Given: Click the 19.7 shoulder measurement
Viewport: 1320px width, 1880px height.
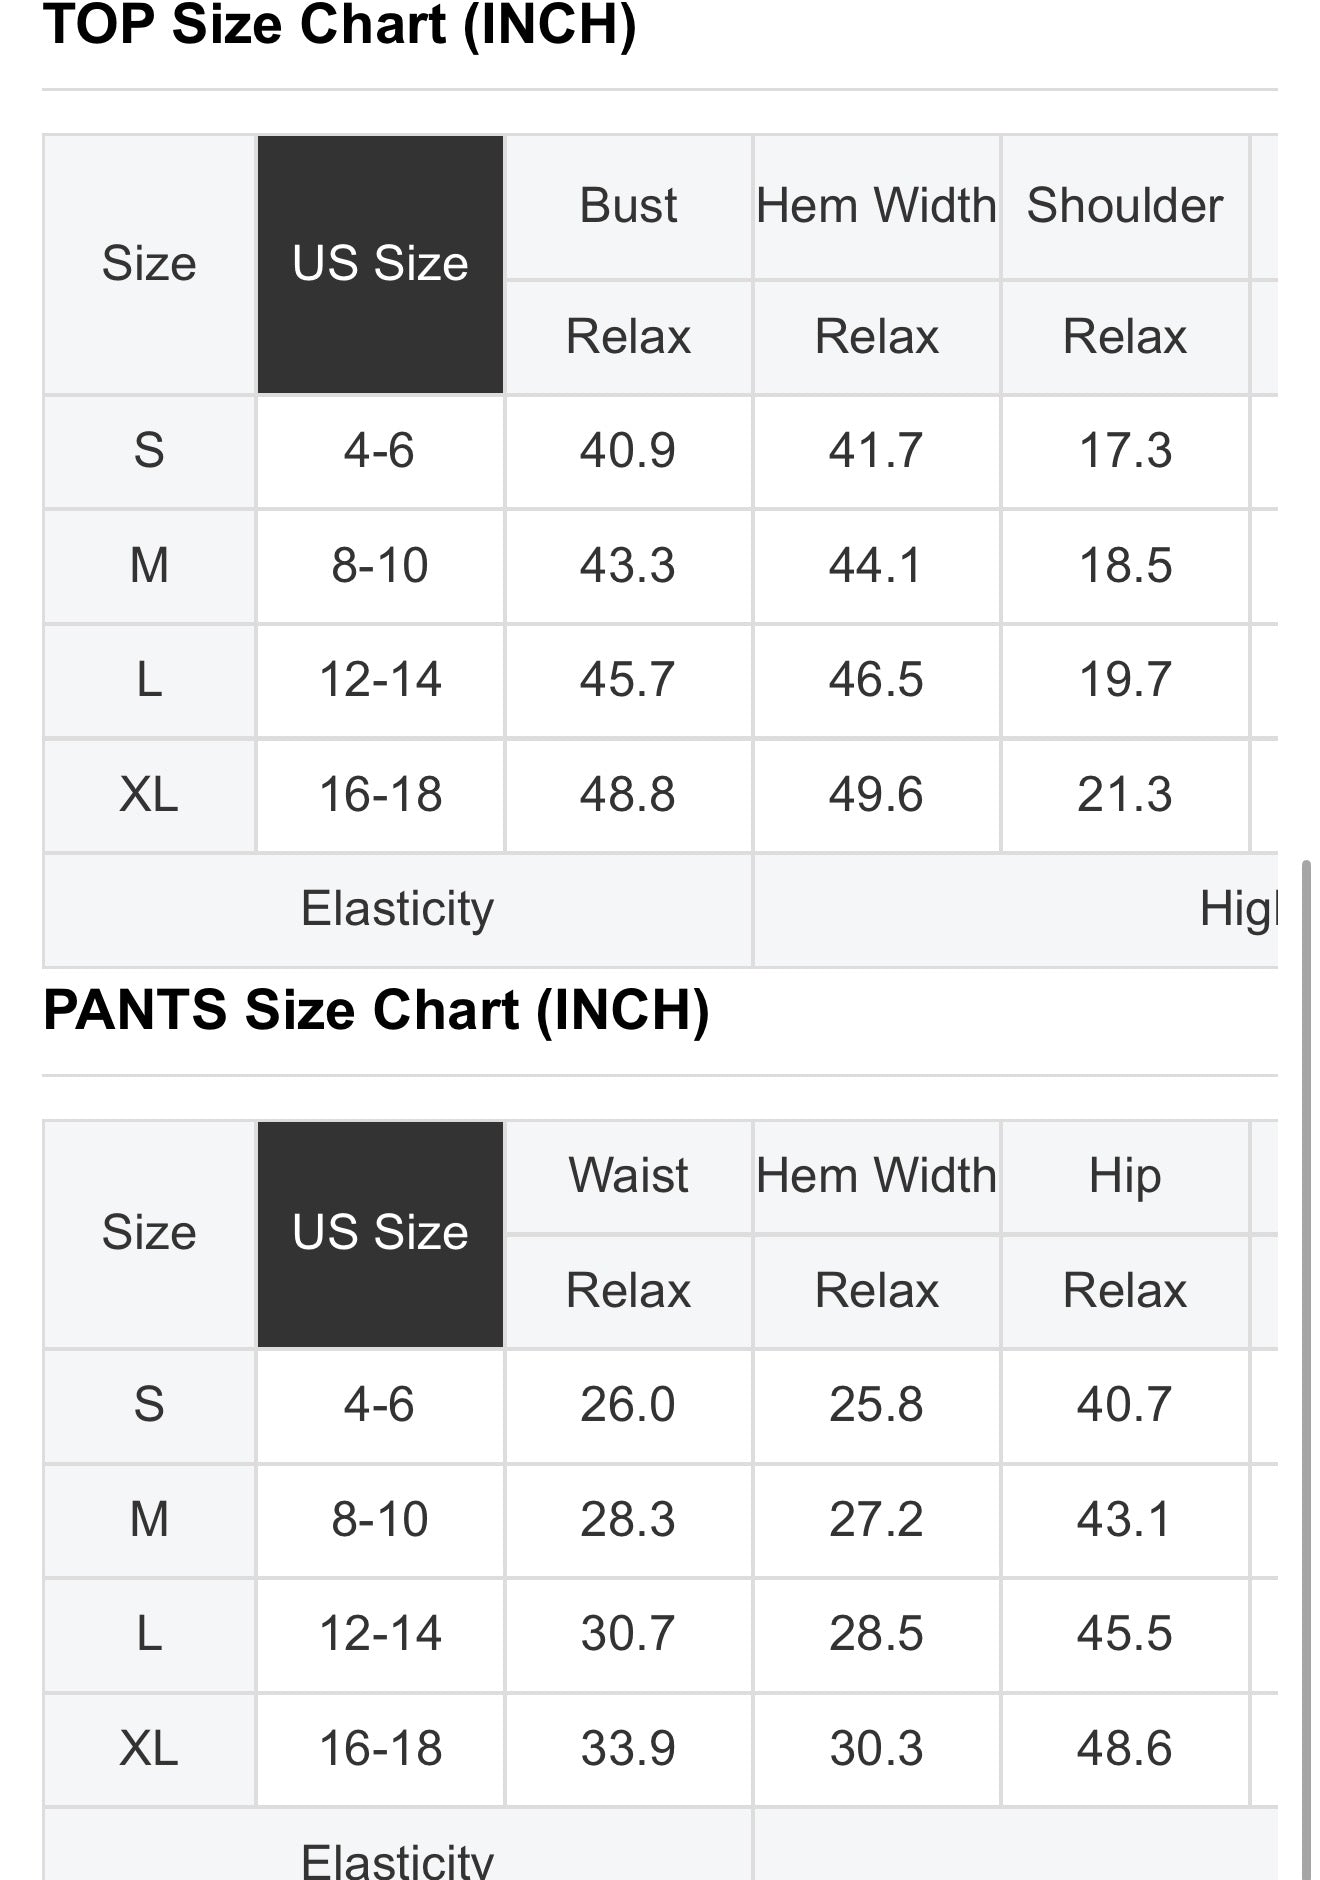Looking at the screenshot, I should [x=1124, y=681].
